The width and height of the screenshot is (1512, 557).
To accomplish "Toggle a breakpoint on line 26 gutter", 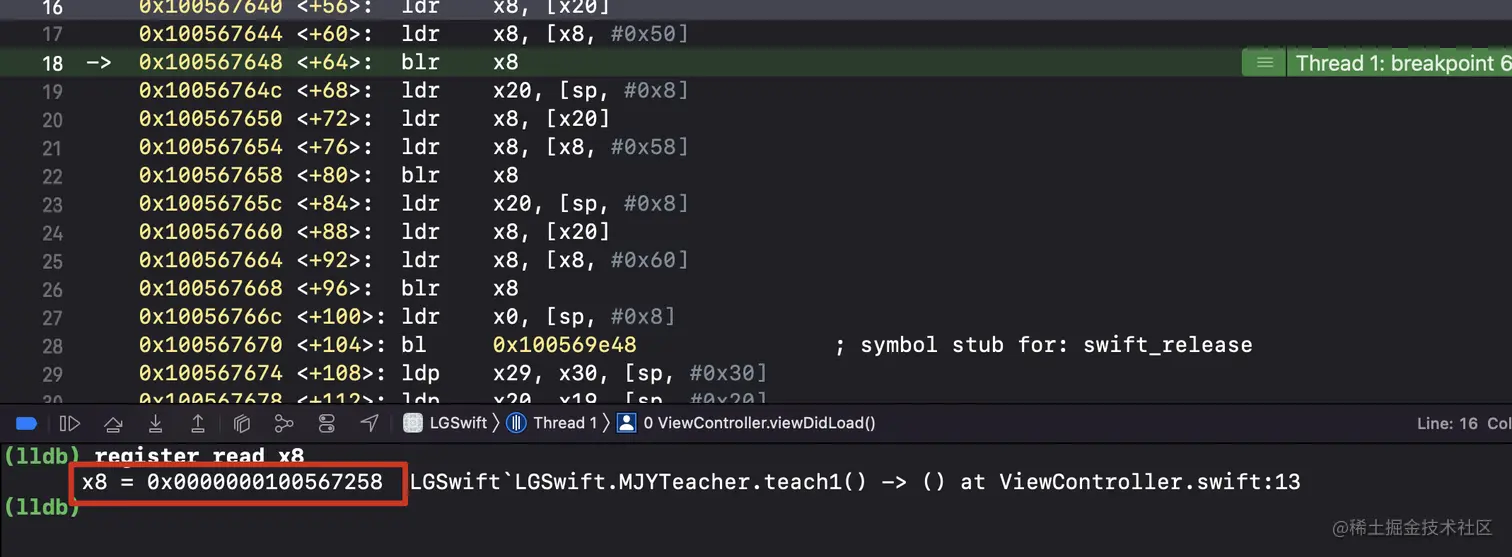I will click(52, 289).
